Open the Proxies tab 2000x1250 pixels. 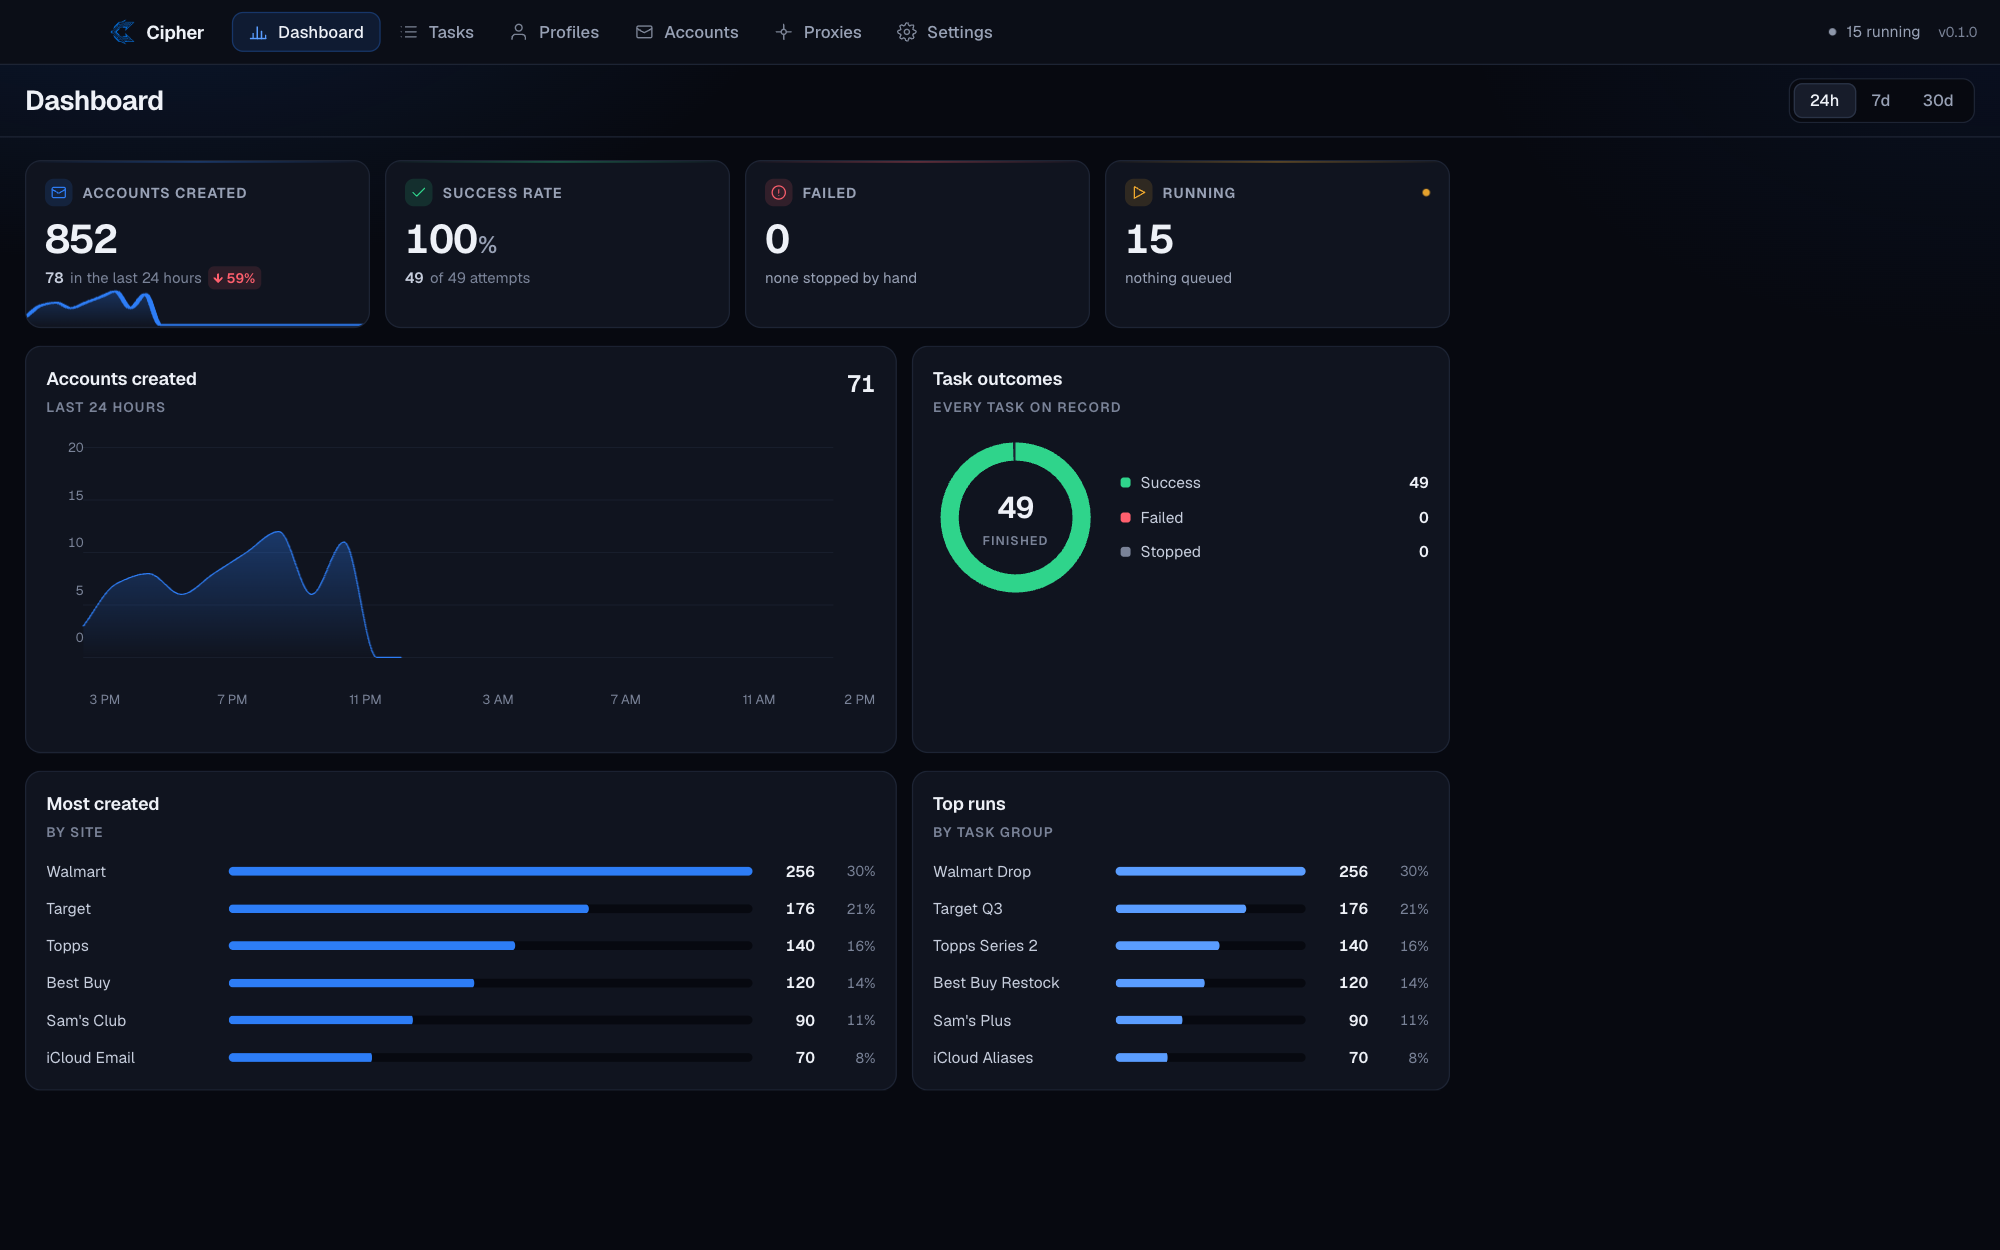point(818,32)
